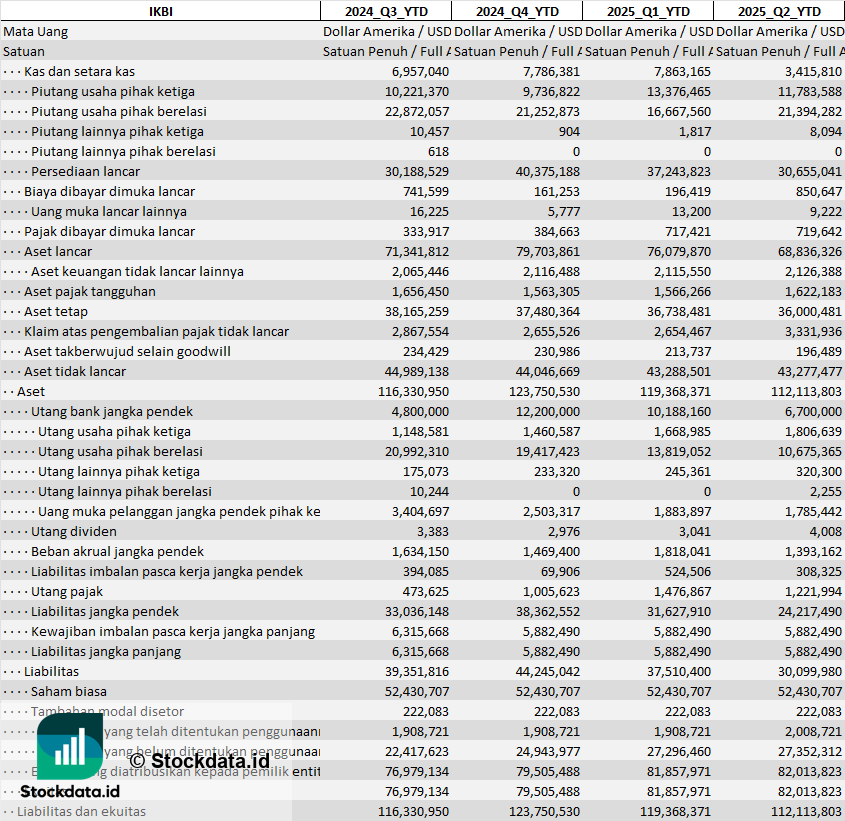
Task: Click the 2025_Q1_YTD column header
Action: coord(647,11)
